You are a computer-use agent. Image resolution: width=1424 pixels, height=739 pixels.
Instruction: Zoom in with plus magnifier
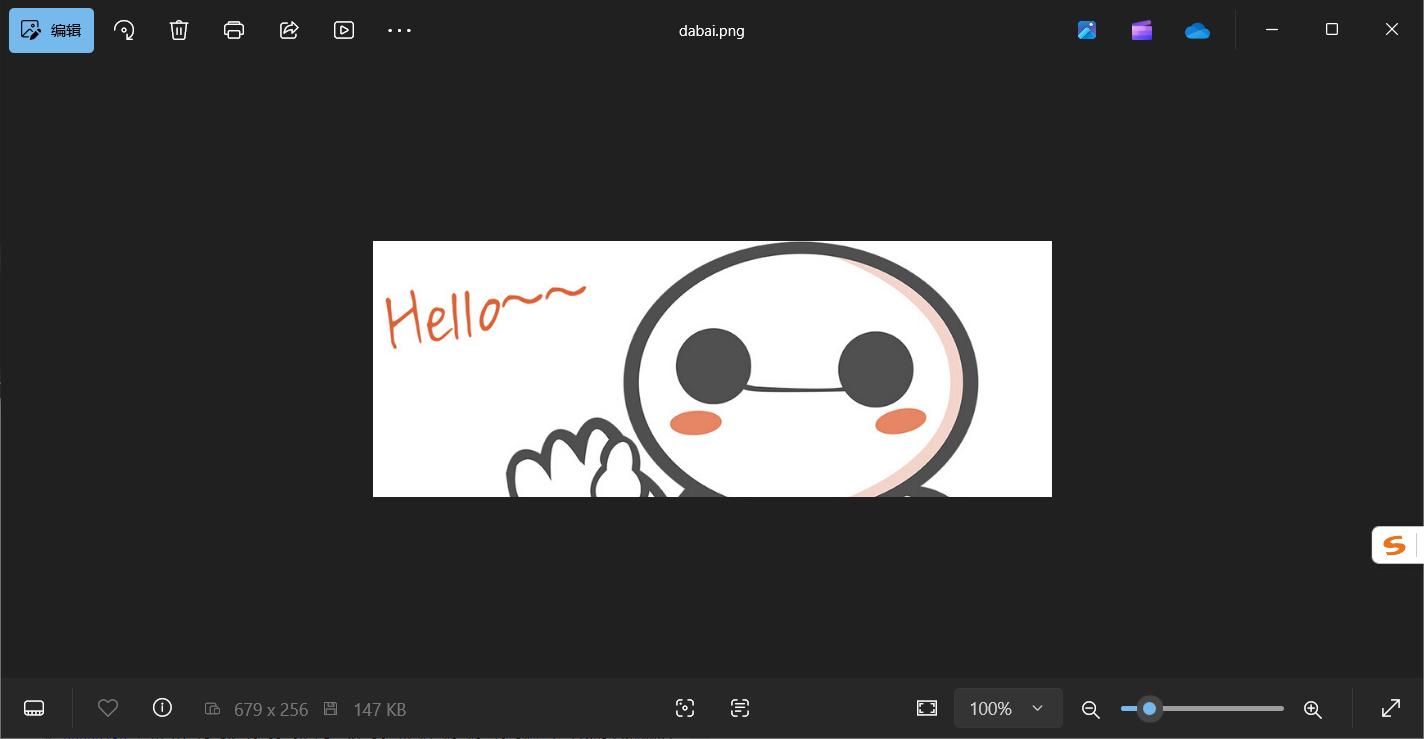click(1313, 709)
